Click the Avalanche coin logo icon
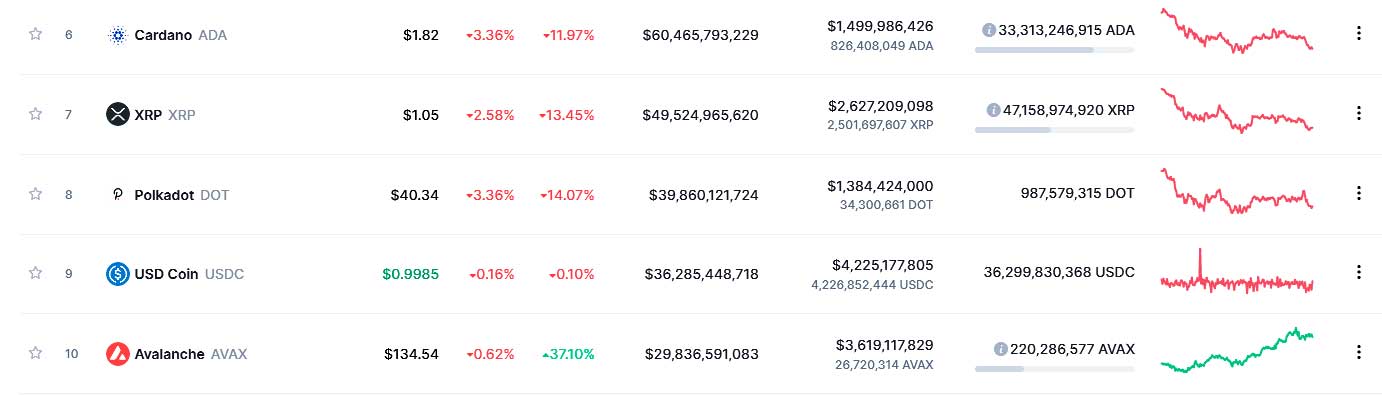The width and height of the screenshot is (1382, 395). [118, 353]
